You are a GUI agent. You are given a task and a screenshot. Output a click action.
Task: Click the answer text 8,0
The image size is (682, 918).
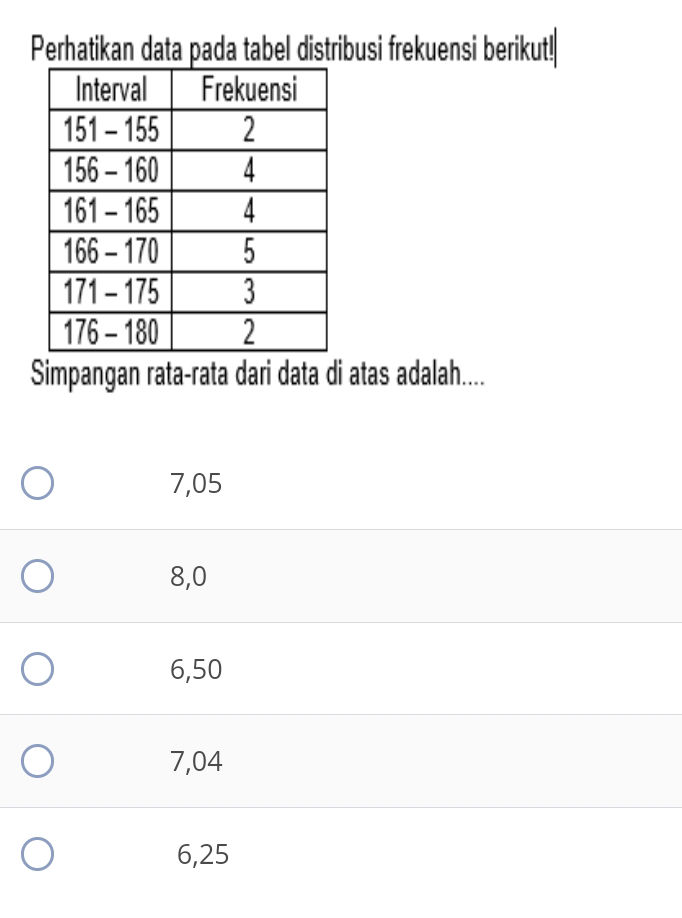189,576
